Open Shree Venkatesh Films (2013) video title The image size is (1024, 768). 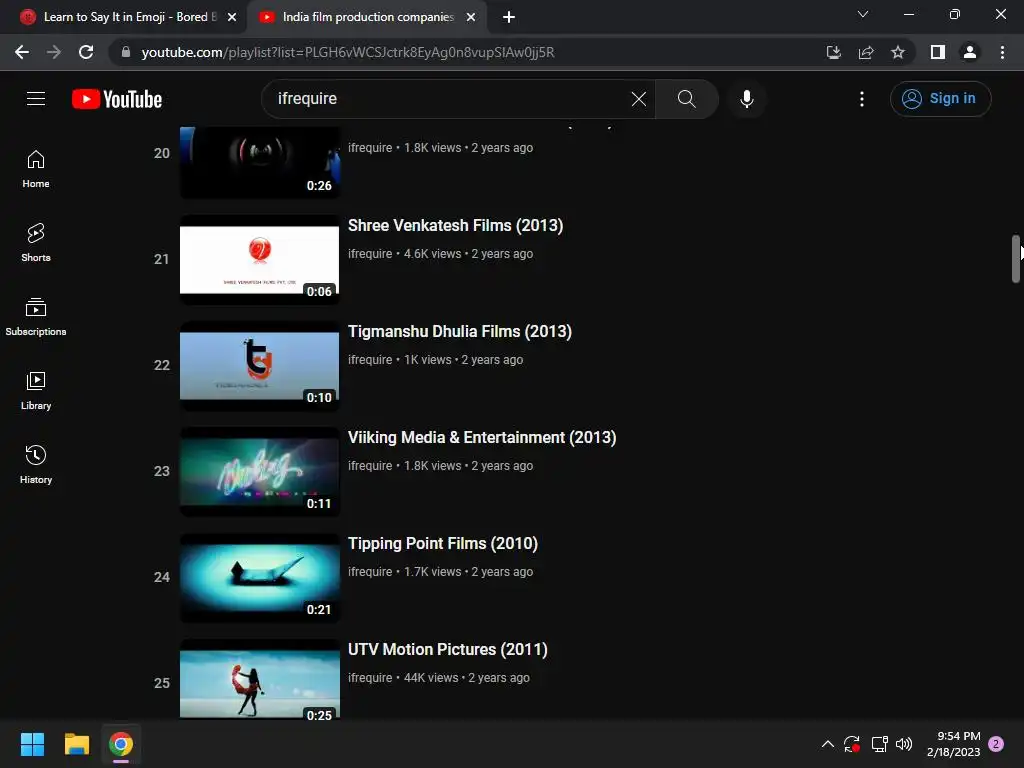pyautogui.click(x=455, y=225)
